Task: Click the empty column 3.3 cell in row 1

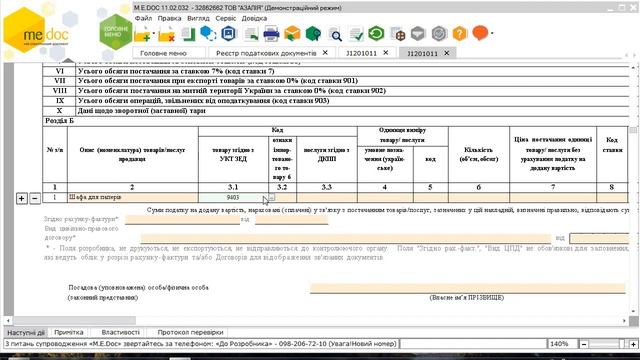Action: [x=327, y=198]
